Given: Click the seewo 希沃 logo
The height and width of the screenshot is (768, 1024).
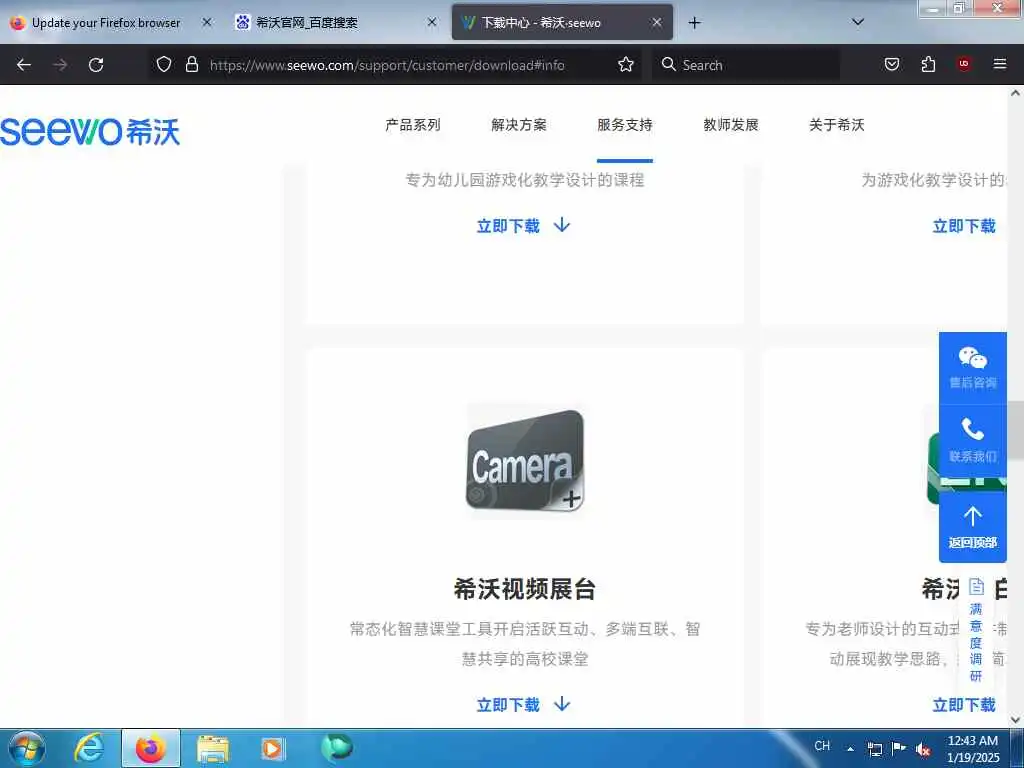Looking at the screenshot, I should pyautogui.click(x=90, y=131).
